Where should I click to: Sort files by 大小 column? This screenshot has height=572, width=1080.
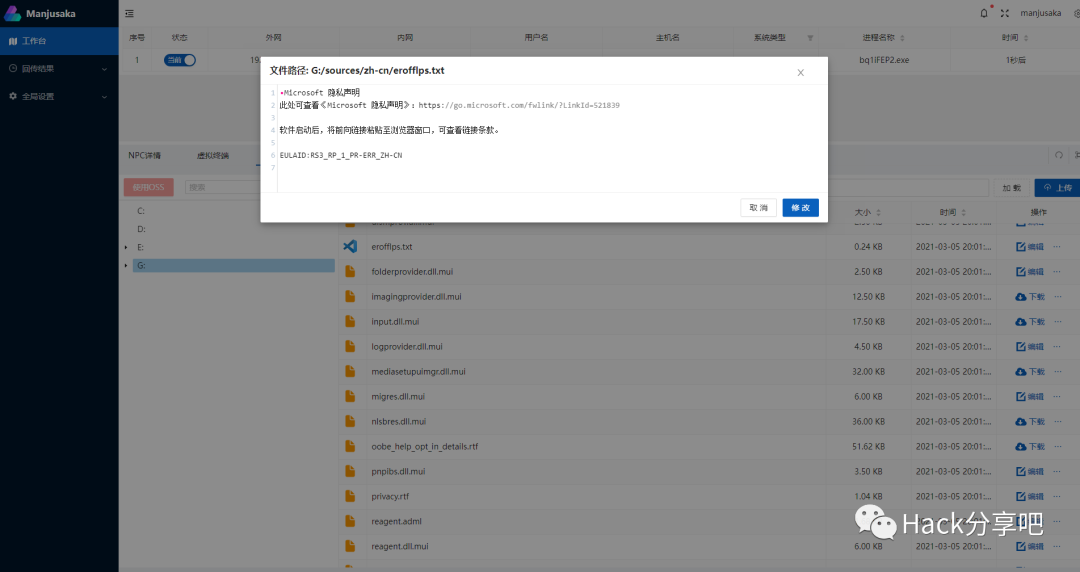pyautogui.click(x=878, y=212)
